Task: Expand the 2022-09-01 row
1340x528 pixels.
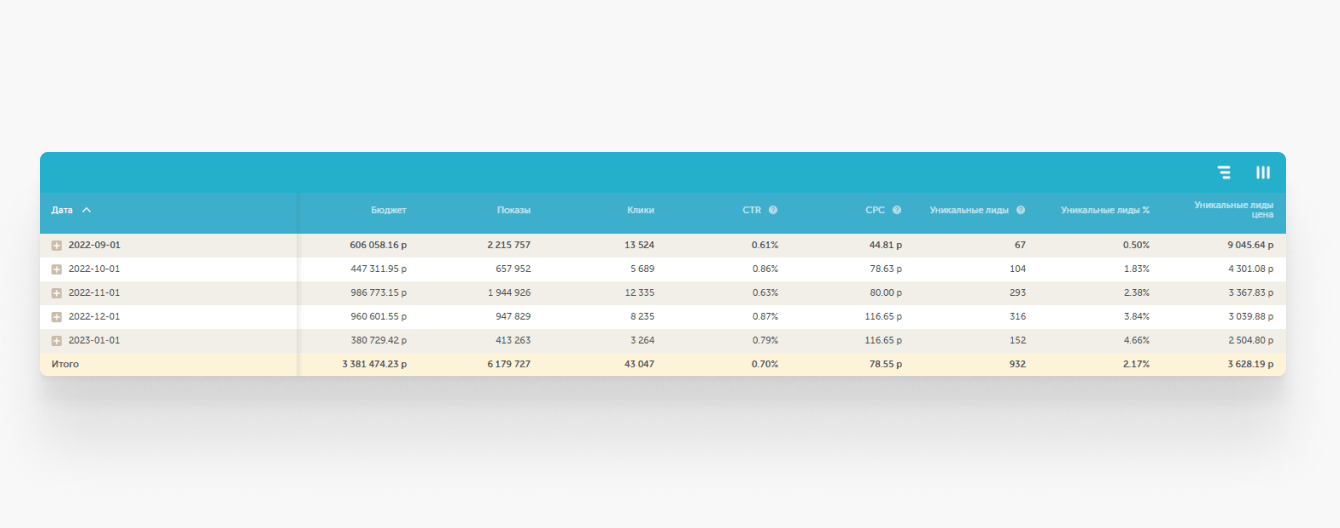Action: coord(57,245)
